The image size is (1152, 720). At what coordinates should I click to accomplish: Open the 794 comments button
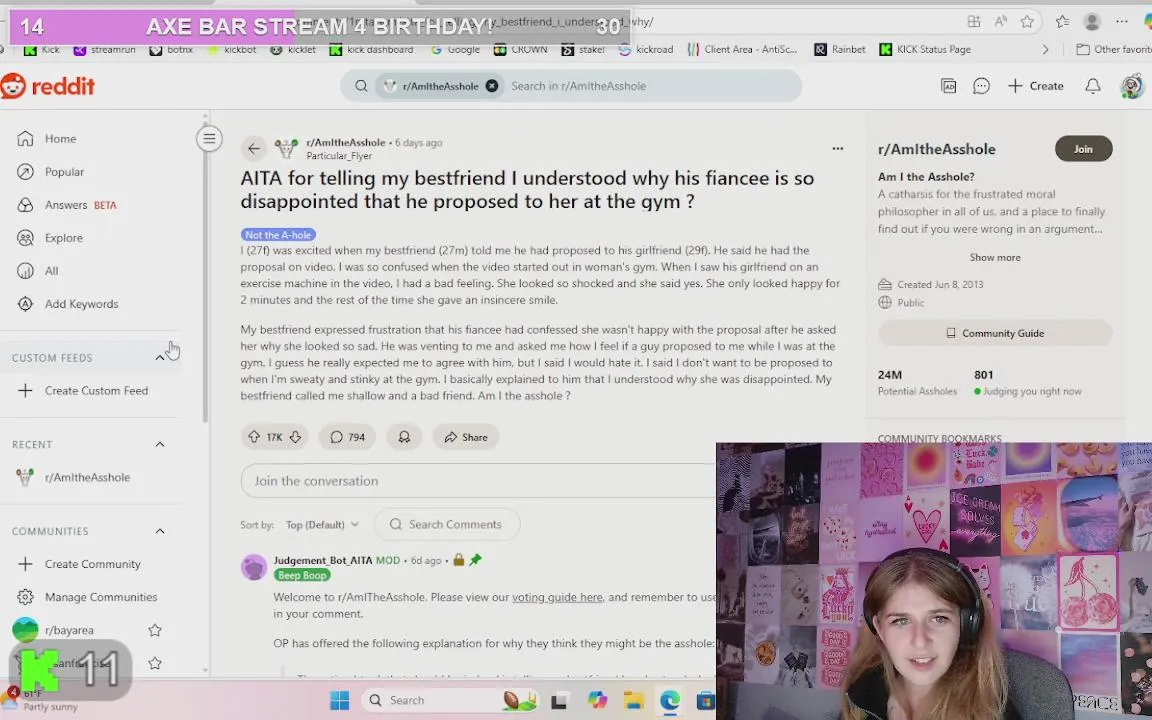click(x=348, y=437)
